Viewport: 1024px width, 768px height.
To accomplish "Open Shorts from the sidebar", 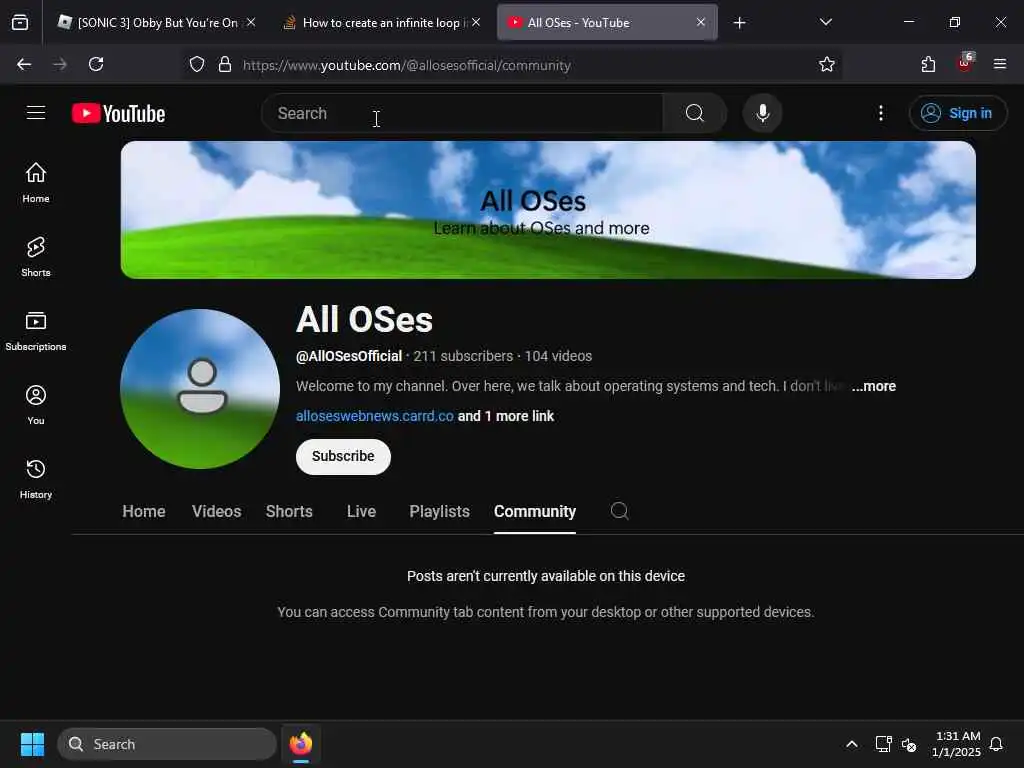I will pos(36,257).
